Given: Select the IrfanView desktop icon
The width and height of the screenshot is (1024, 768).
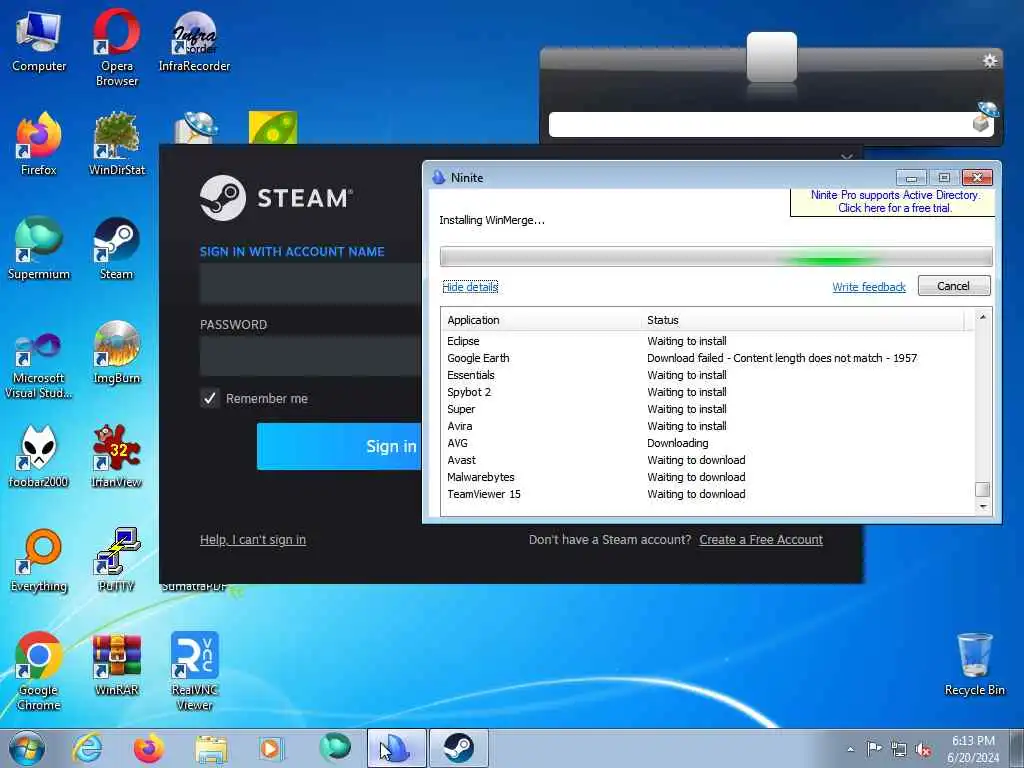Looking at the screenshot, I should pos(116,457).
